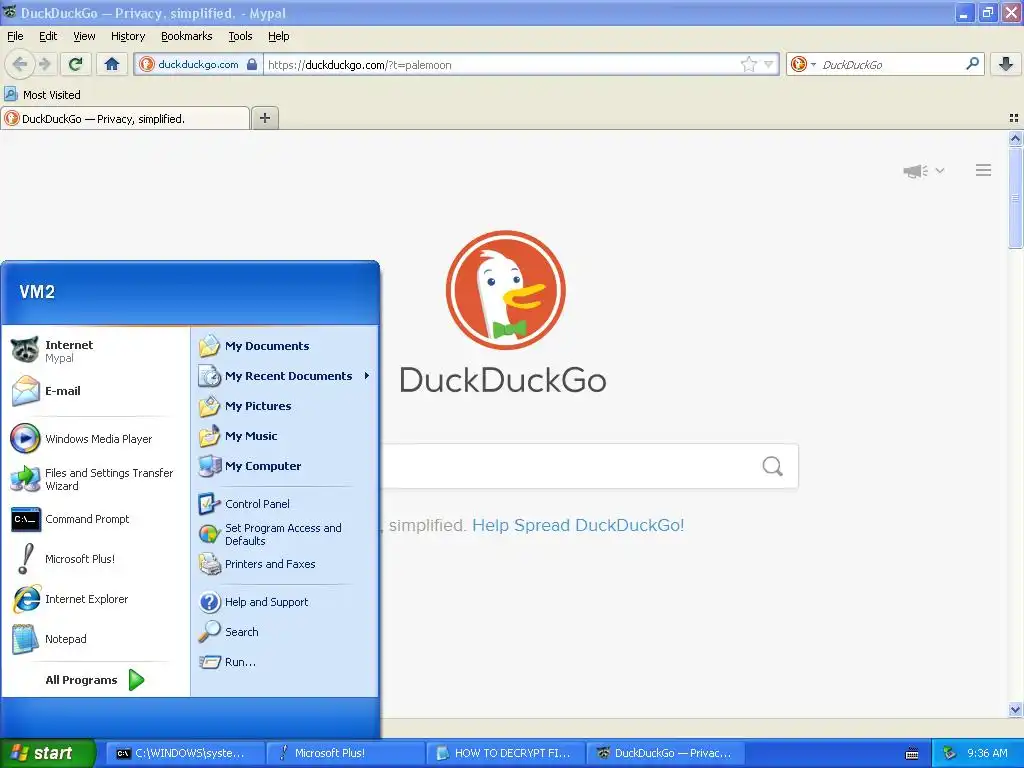
Task: Click the network tray icon by the clock
Action: [950, 753]
